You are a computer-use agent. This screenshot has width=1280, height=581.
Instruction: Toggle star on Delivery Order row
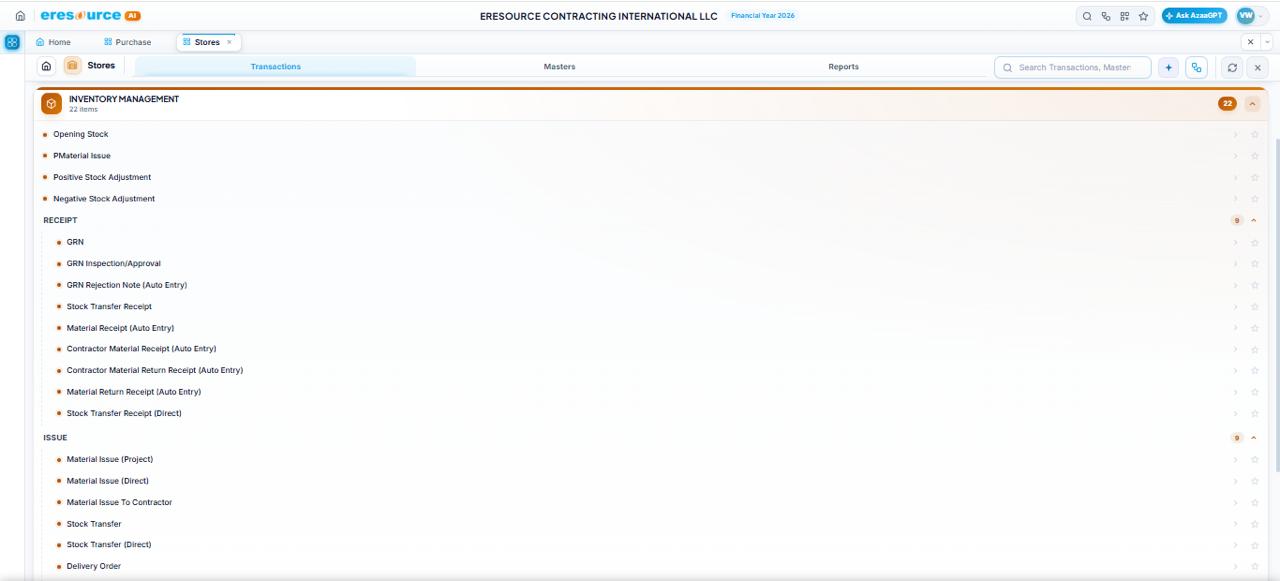coord(1255,567)
